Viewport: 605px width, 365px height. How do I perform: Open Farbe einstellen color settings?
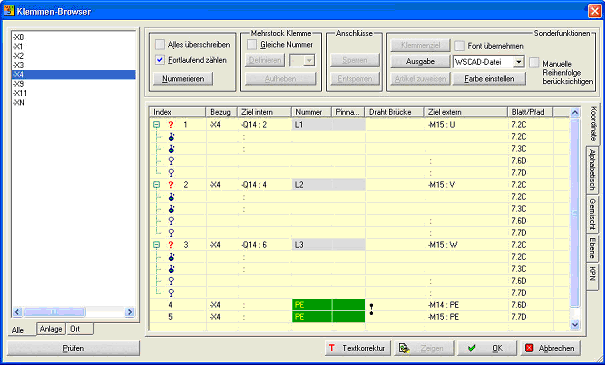pos(489,79)
